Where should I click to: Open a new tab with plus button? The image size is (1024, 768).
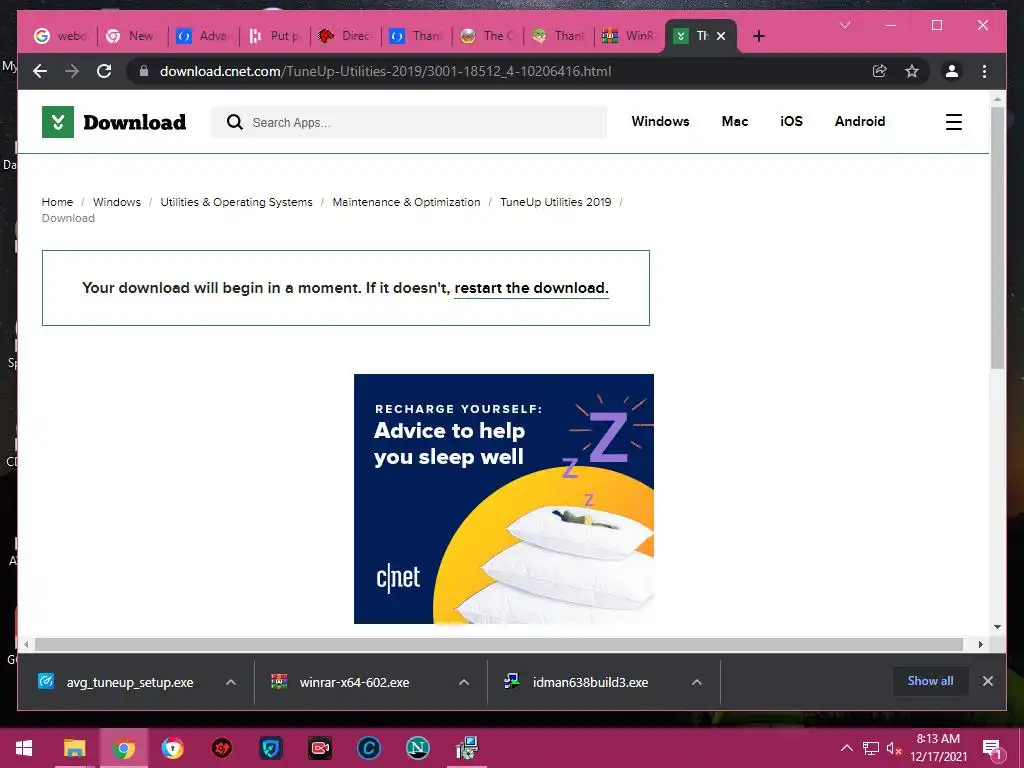[x=758, y=36]
